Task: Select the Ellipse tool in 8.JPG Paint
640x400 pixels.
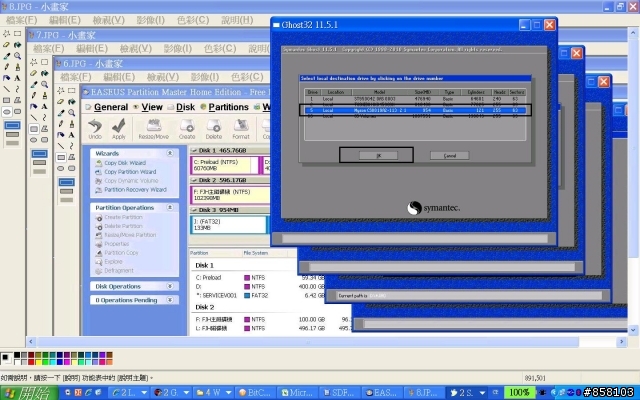Action: pos(7,111)
